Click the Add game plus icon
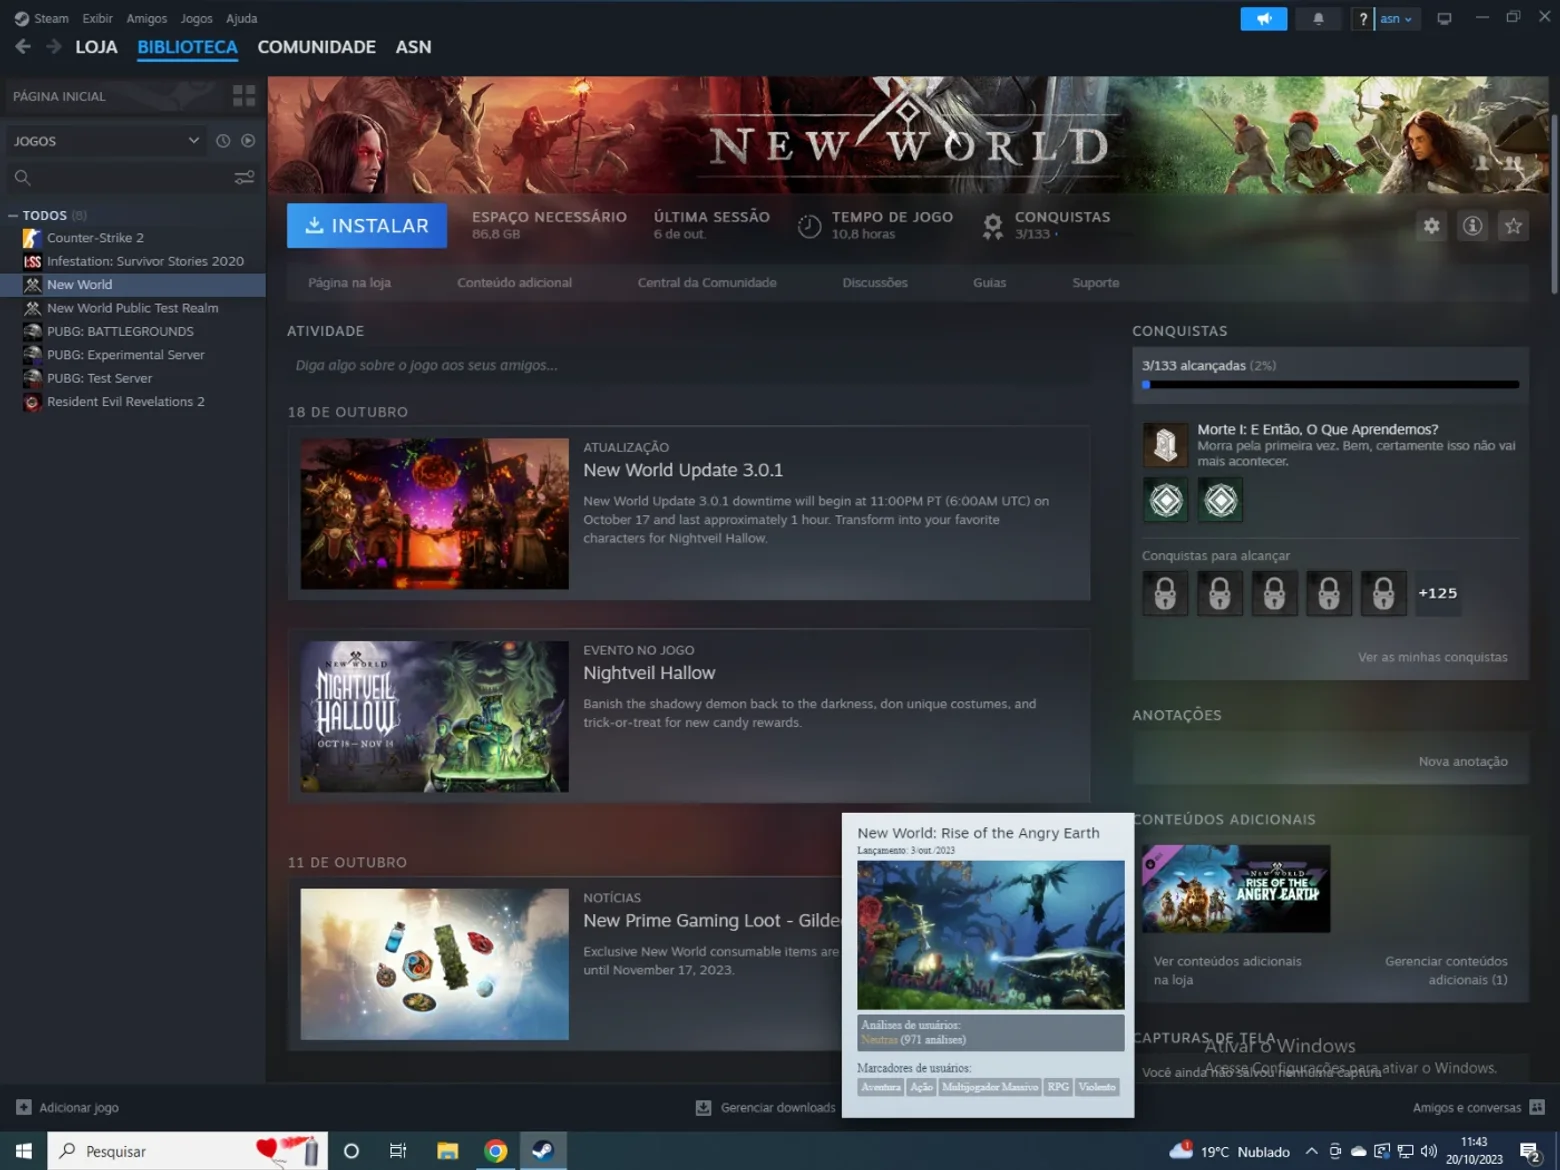 point(24,1107)
